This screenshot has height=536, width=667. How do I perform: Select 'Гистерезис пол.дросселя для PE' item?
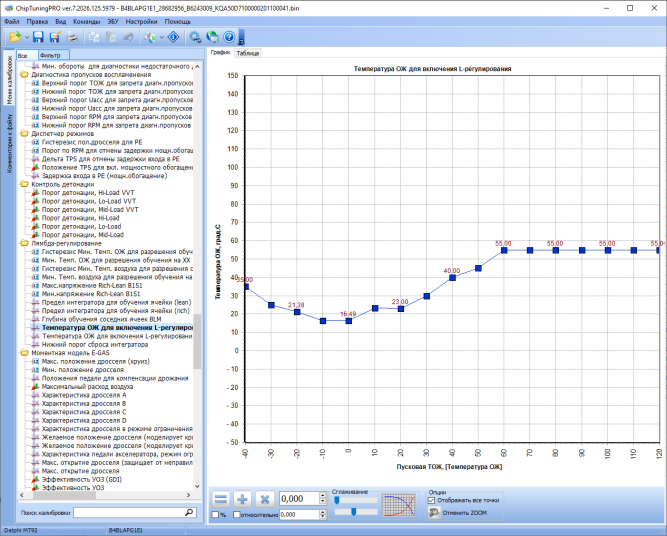click(92, 142)
